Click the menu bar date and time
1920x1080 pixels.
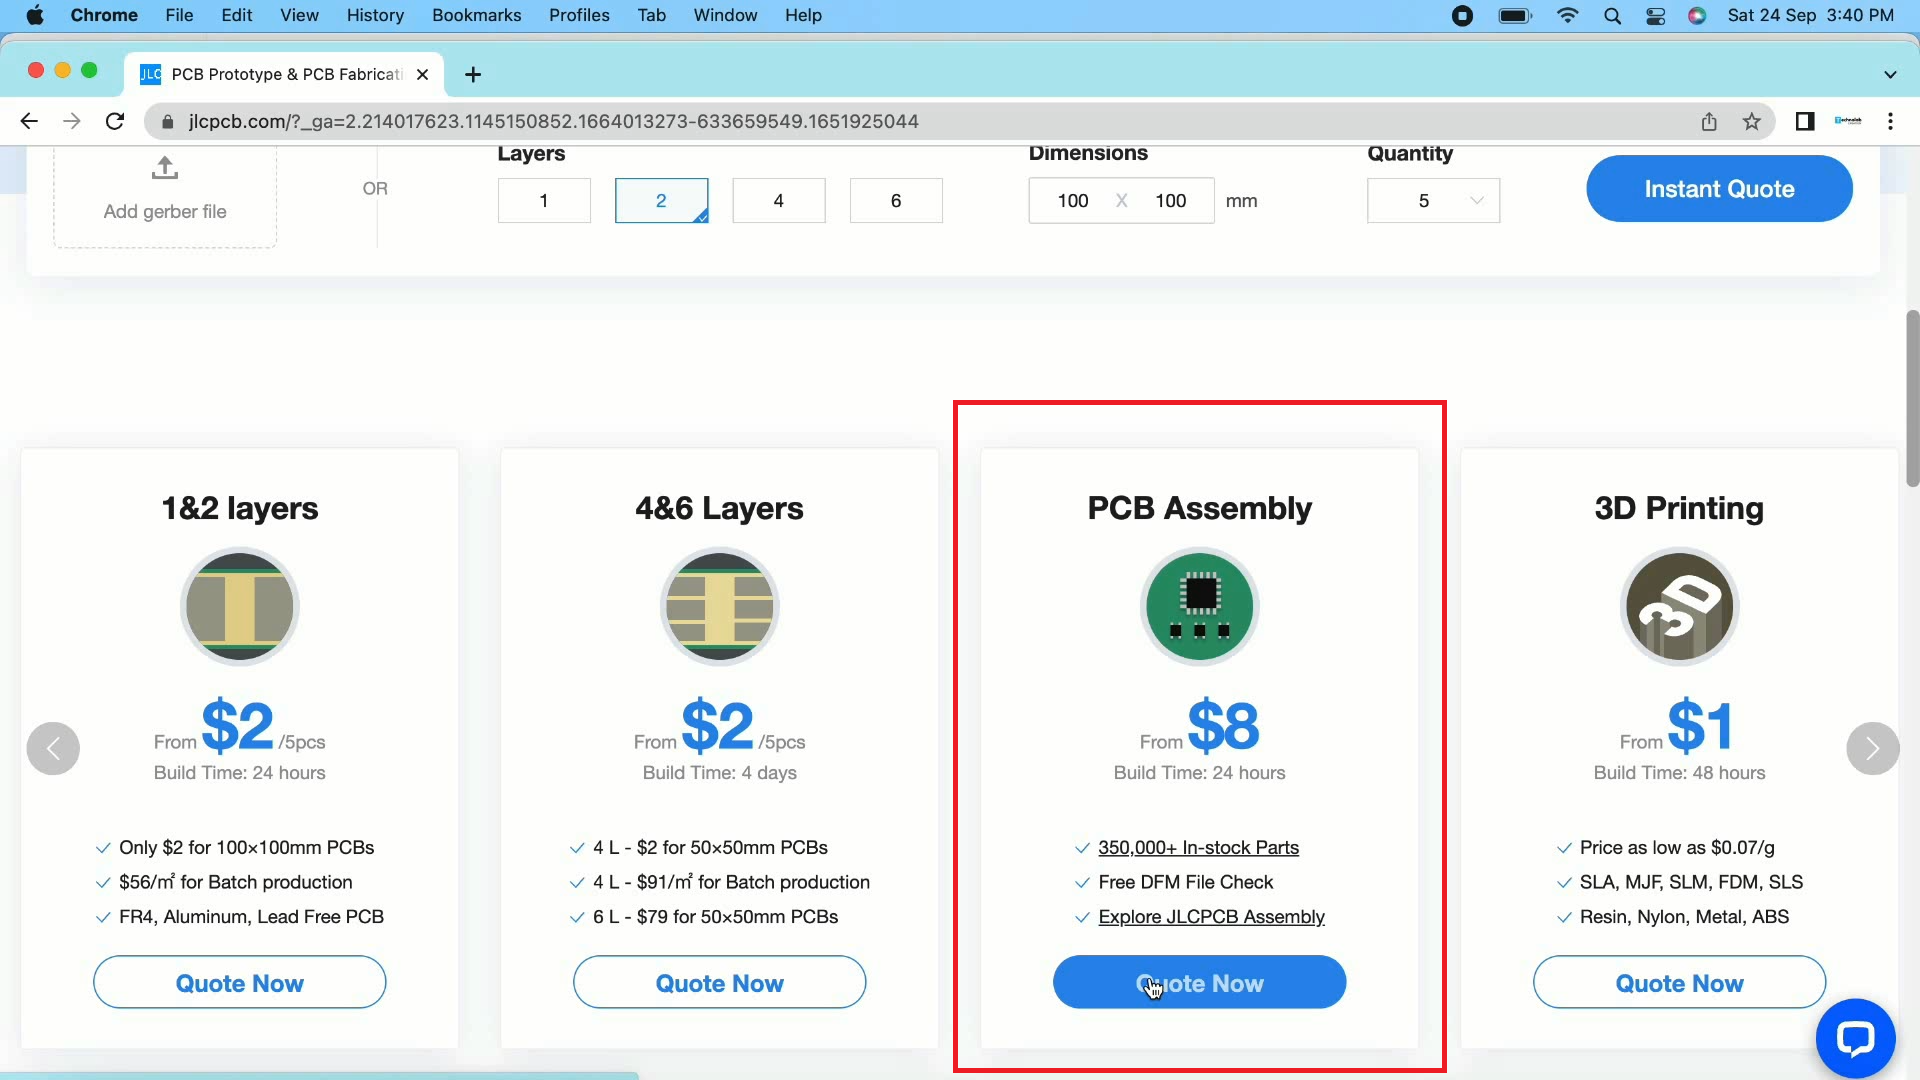pos(1811,15)
